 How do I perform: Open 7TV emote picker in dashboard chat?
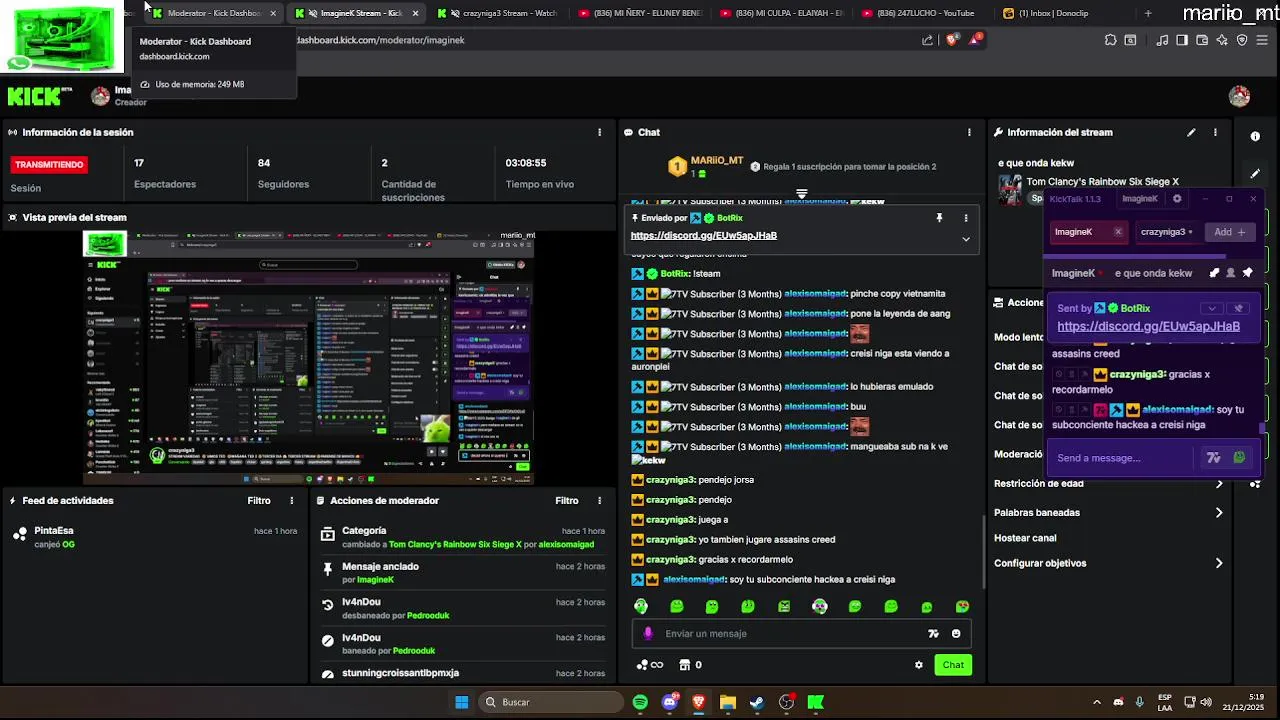point(933,634)
